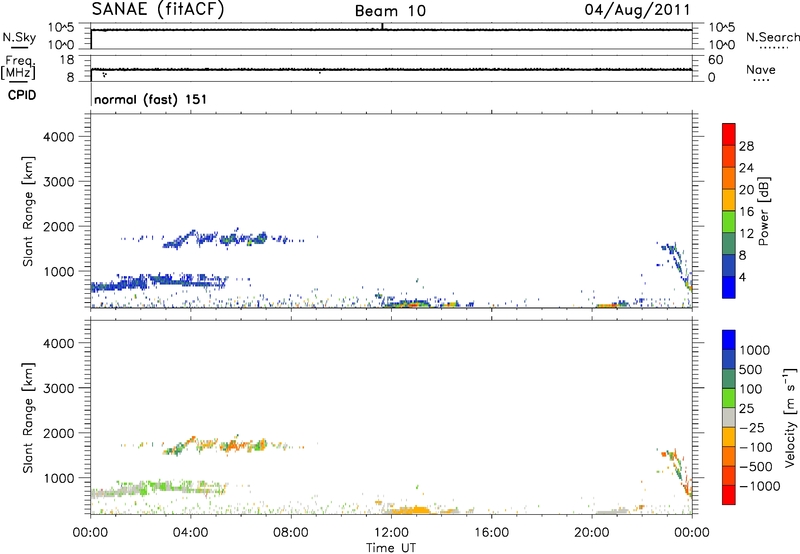Click the '08:00' time axis label
800x554 pixels.
[x=290, y=533]
